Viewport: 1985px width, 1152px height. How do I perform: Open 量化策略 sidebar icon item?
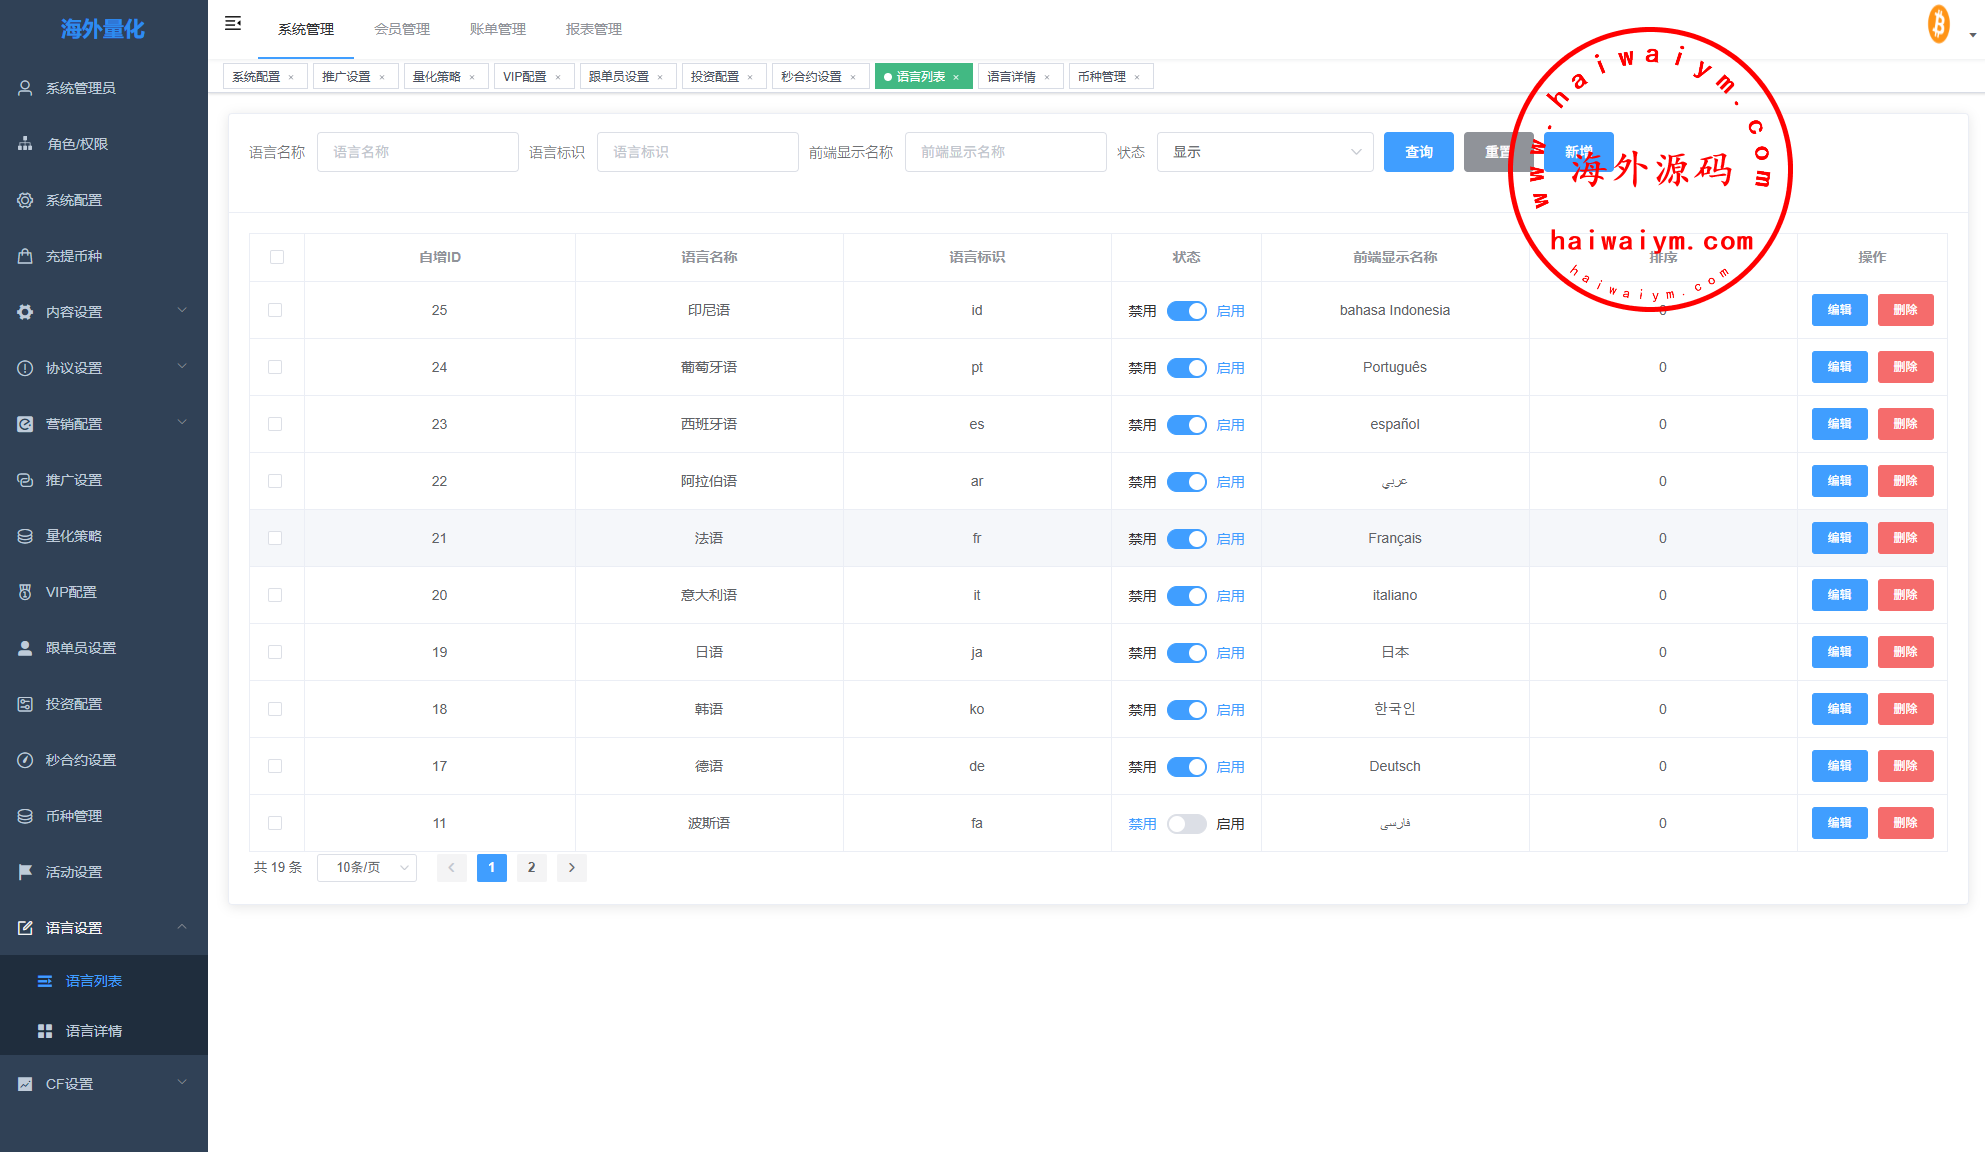click(x=25, y=536)
